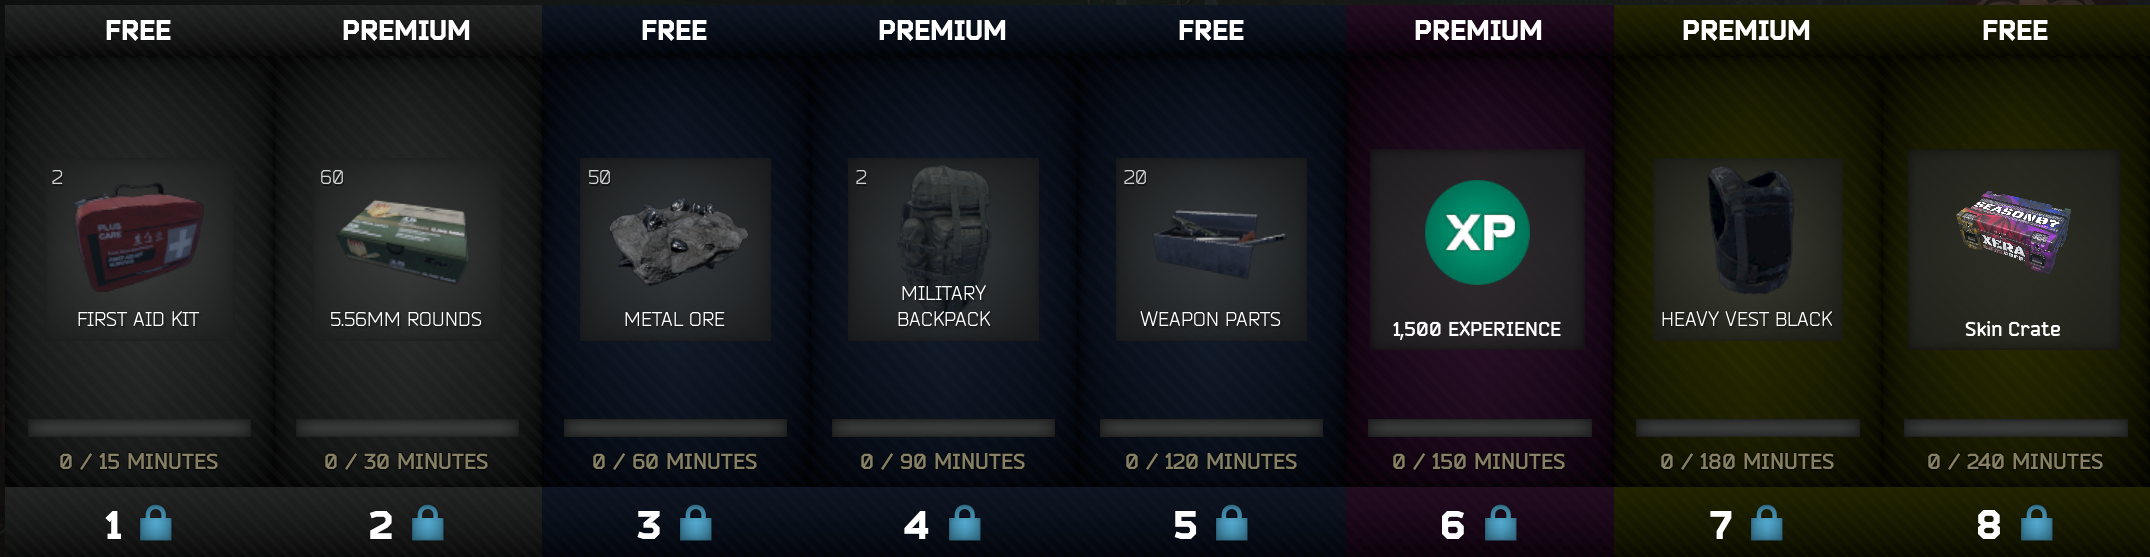Click the 0 / 15 minutes progress bar
This screenshot has height=557, width=2150.
point(139,428)
